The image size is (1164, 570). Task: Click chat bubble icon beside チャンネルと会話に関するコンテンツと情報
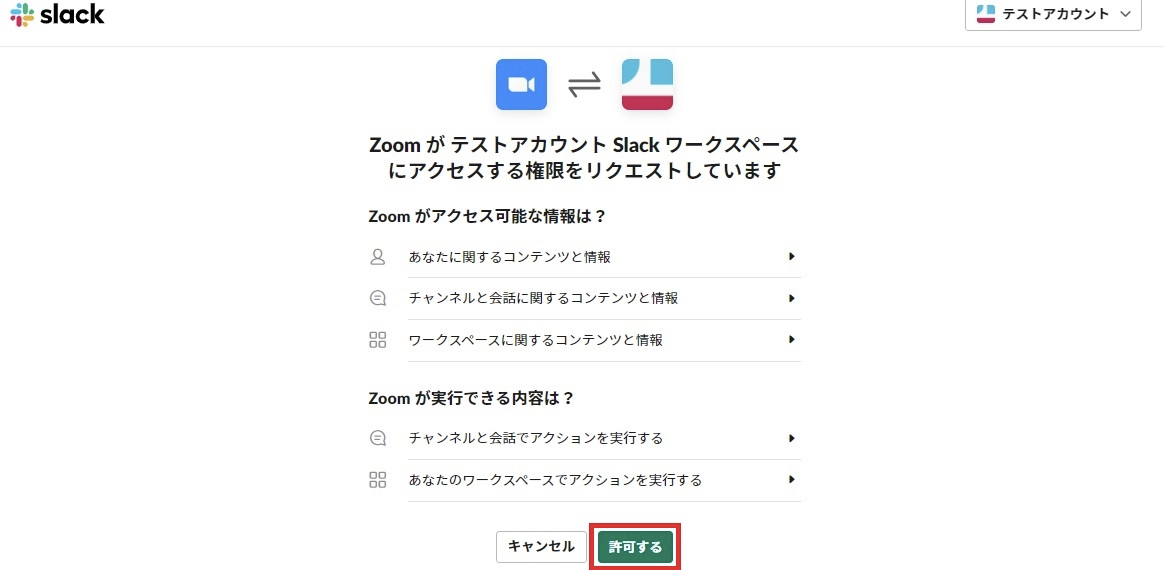[377, 298]
